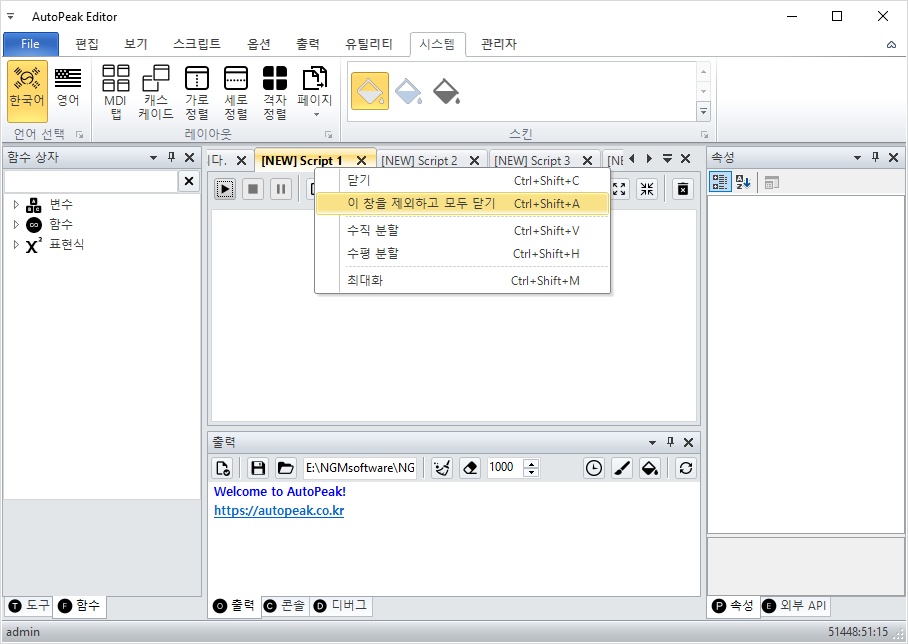The image size is (908, 644).
Task: Click the output broom clean icon
Action: pyautogui.click(x=442, y=468)
